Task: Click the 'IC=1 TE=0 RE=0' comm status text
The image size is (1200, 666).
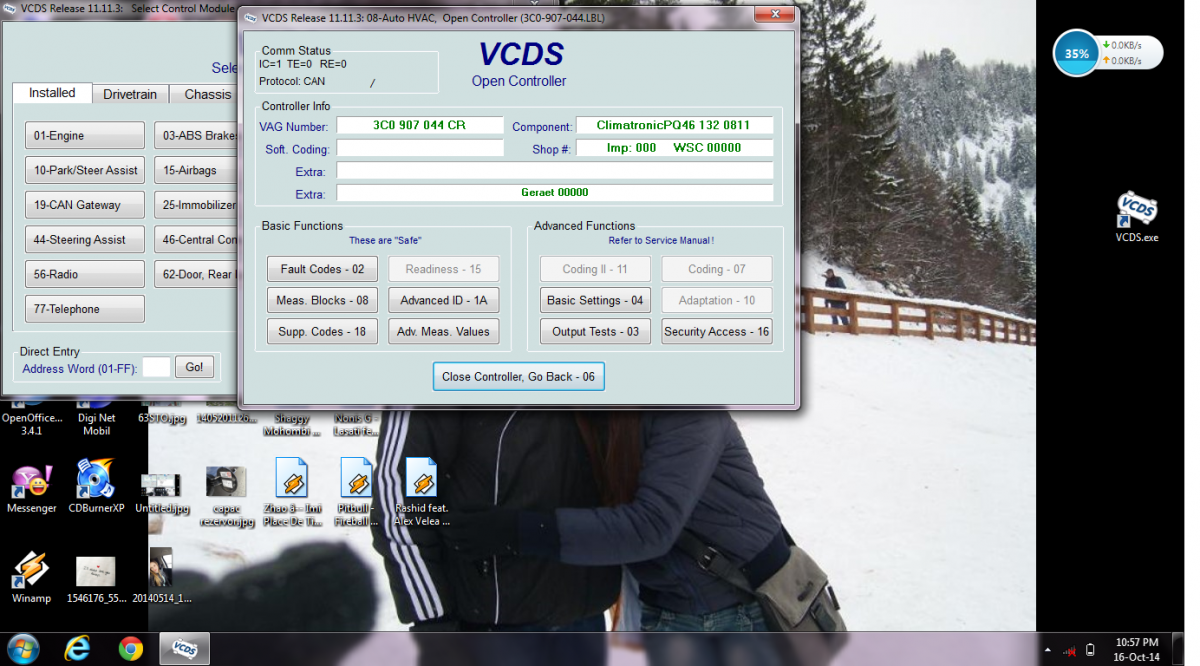Action: [x=303, y=64]
